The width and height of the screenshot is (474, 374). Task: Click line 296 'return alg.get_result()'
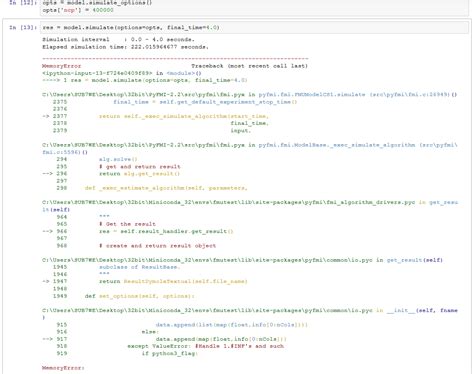click(111, 174)
